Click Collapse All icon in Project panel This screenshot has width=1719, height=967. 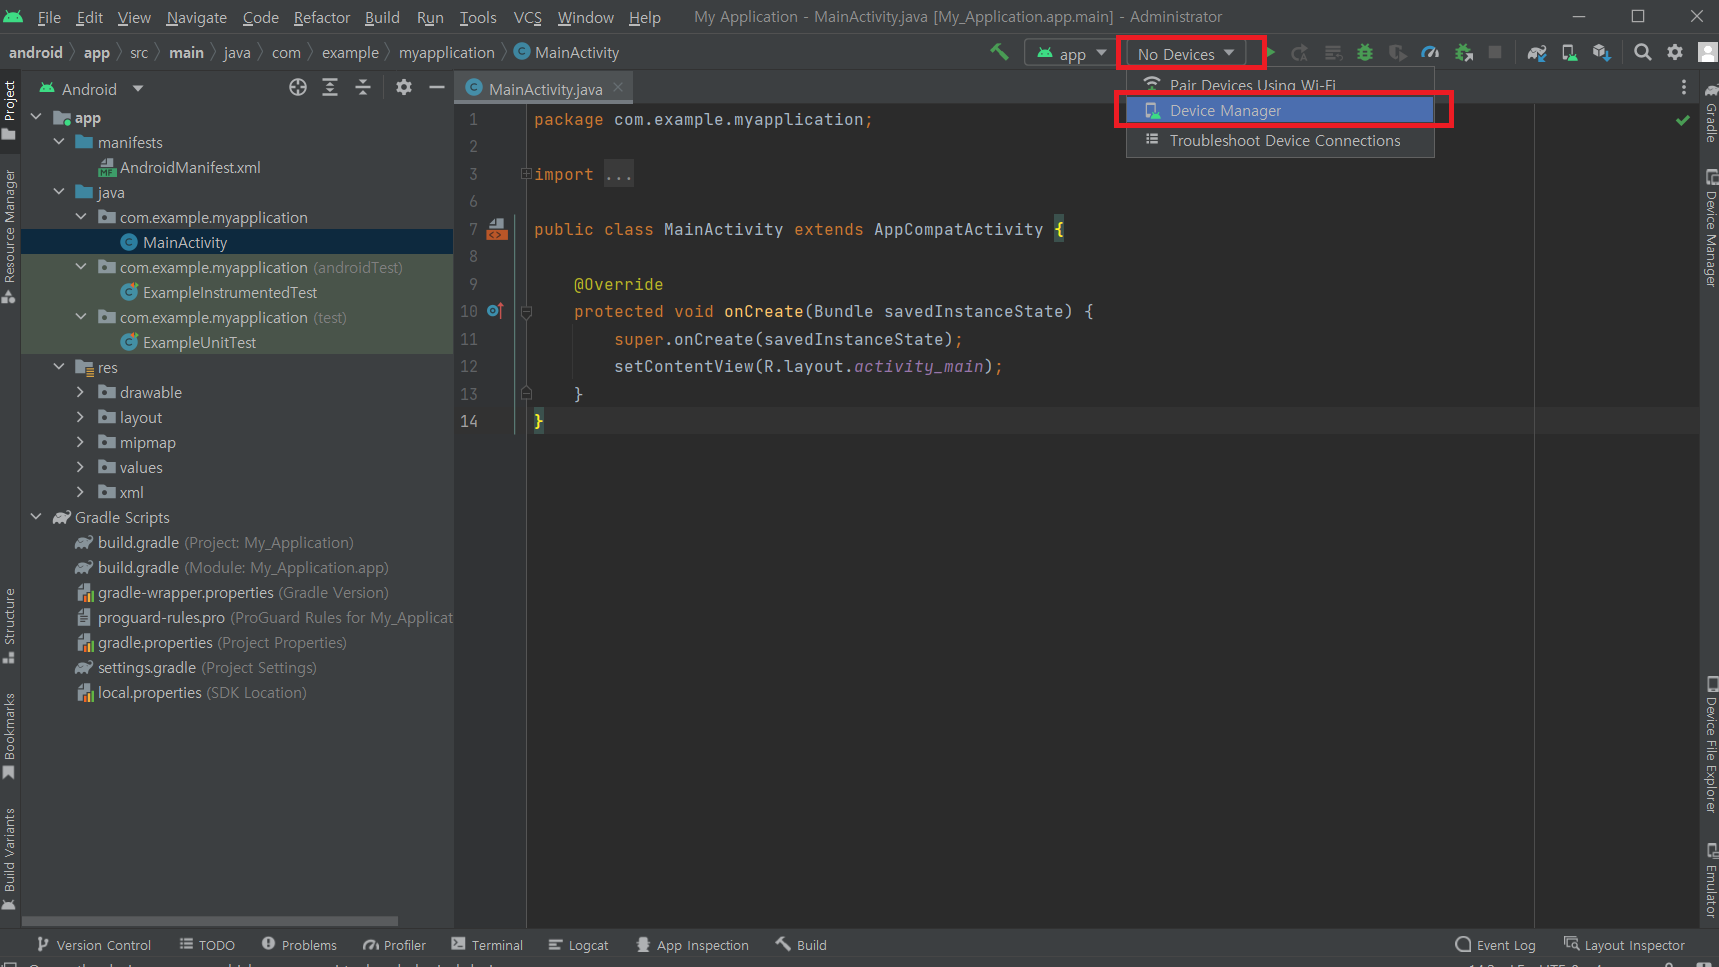tap(363, 88)
